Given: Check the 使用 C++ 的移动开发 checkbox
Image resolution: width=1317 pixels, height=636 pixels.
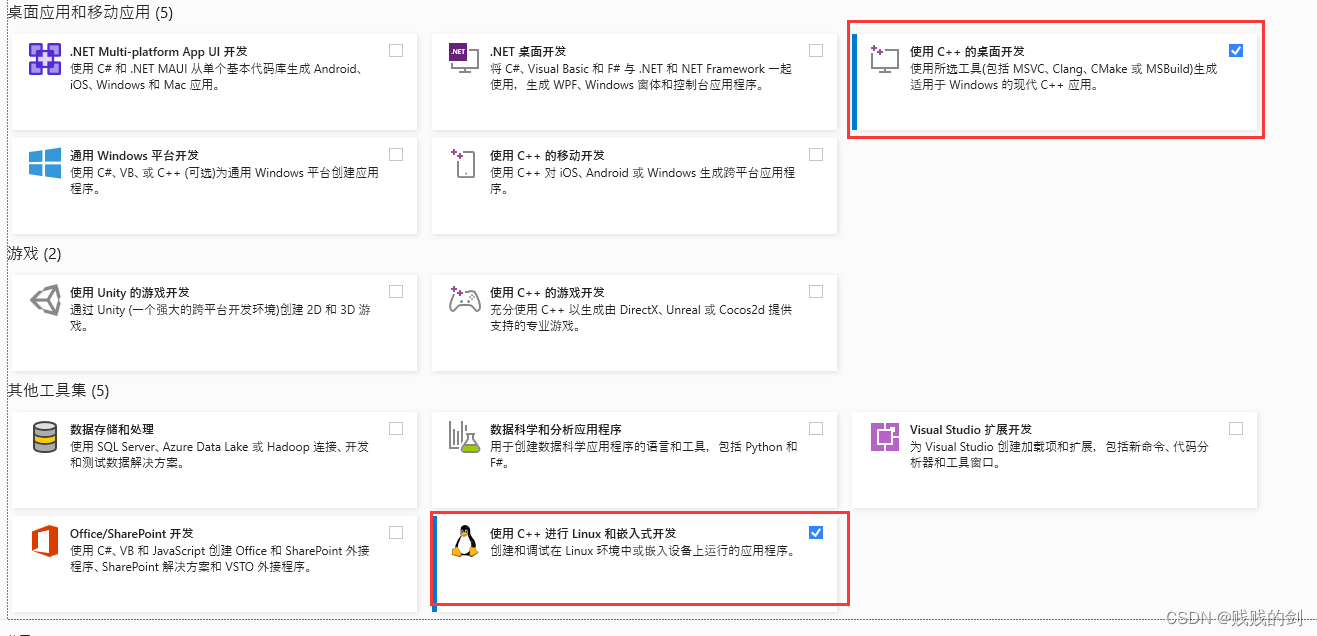Looking at the screenshot, I should [816, 155].
